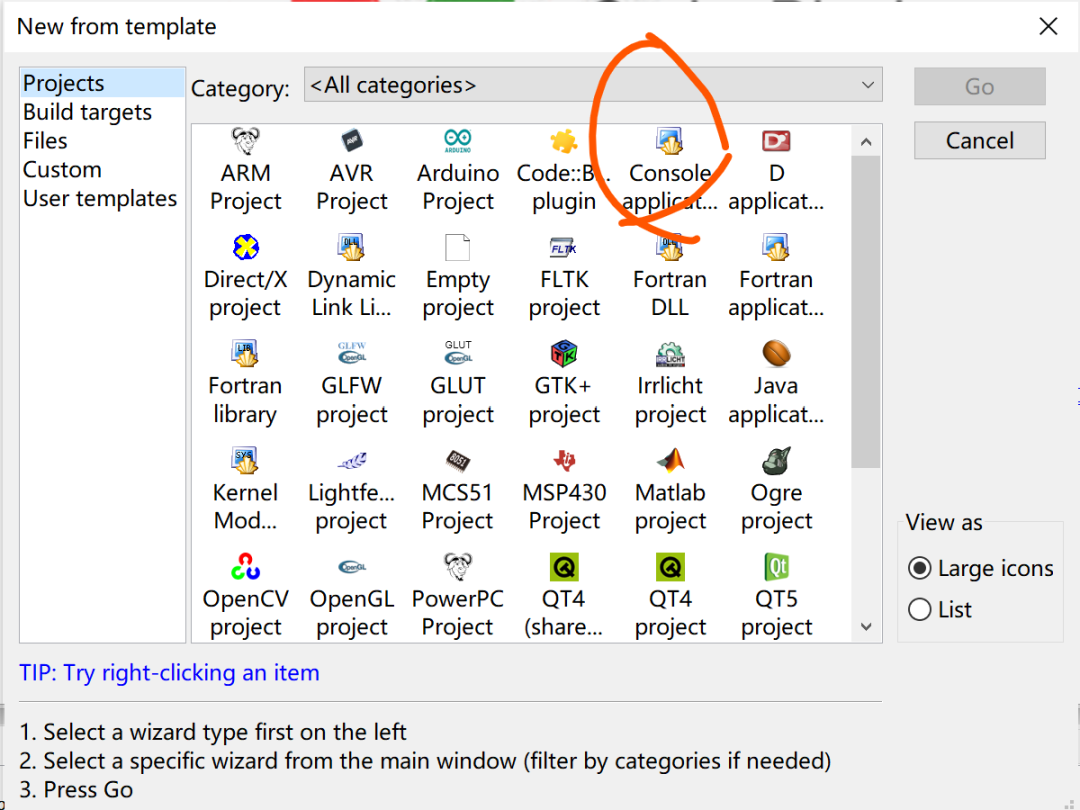Click the scroll up arrow in template list
The height and width of the screenshot is (810, 1080).
click(x=866, y=142)
